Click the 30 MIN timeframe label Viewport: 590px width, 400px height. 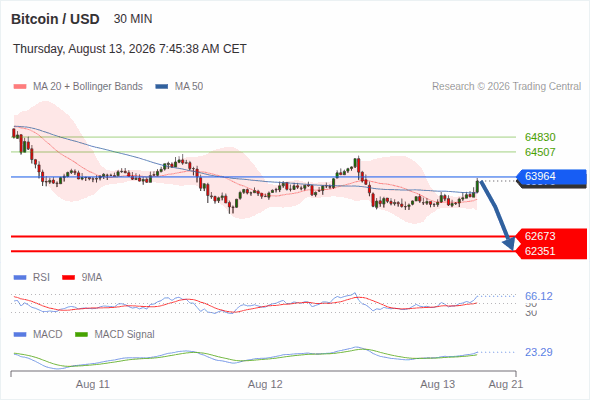click(x=133, y=19)
